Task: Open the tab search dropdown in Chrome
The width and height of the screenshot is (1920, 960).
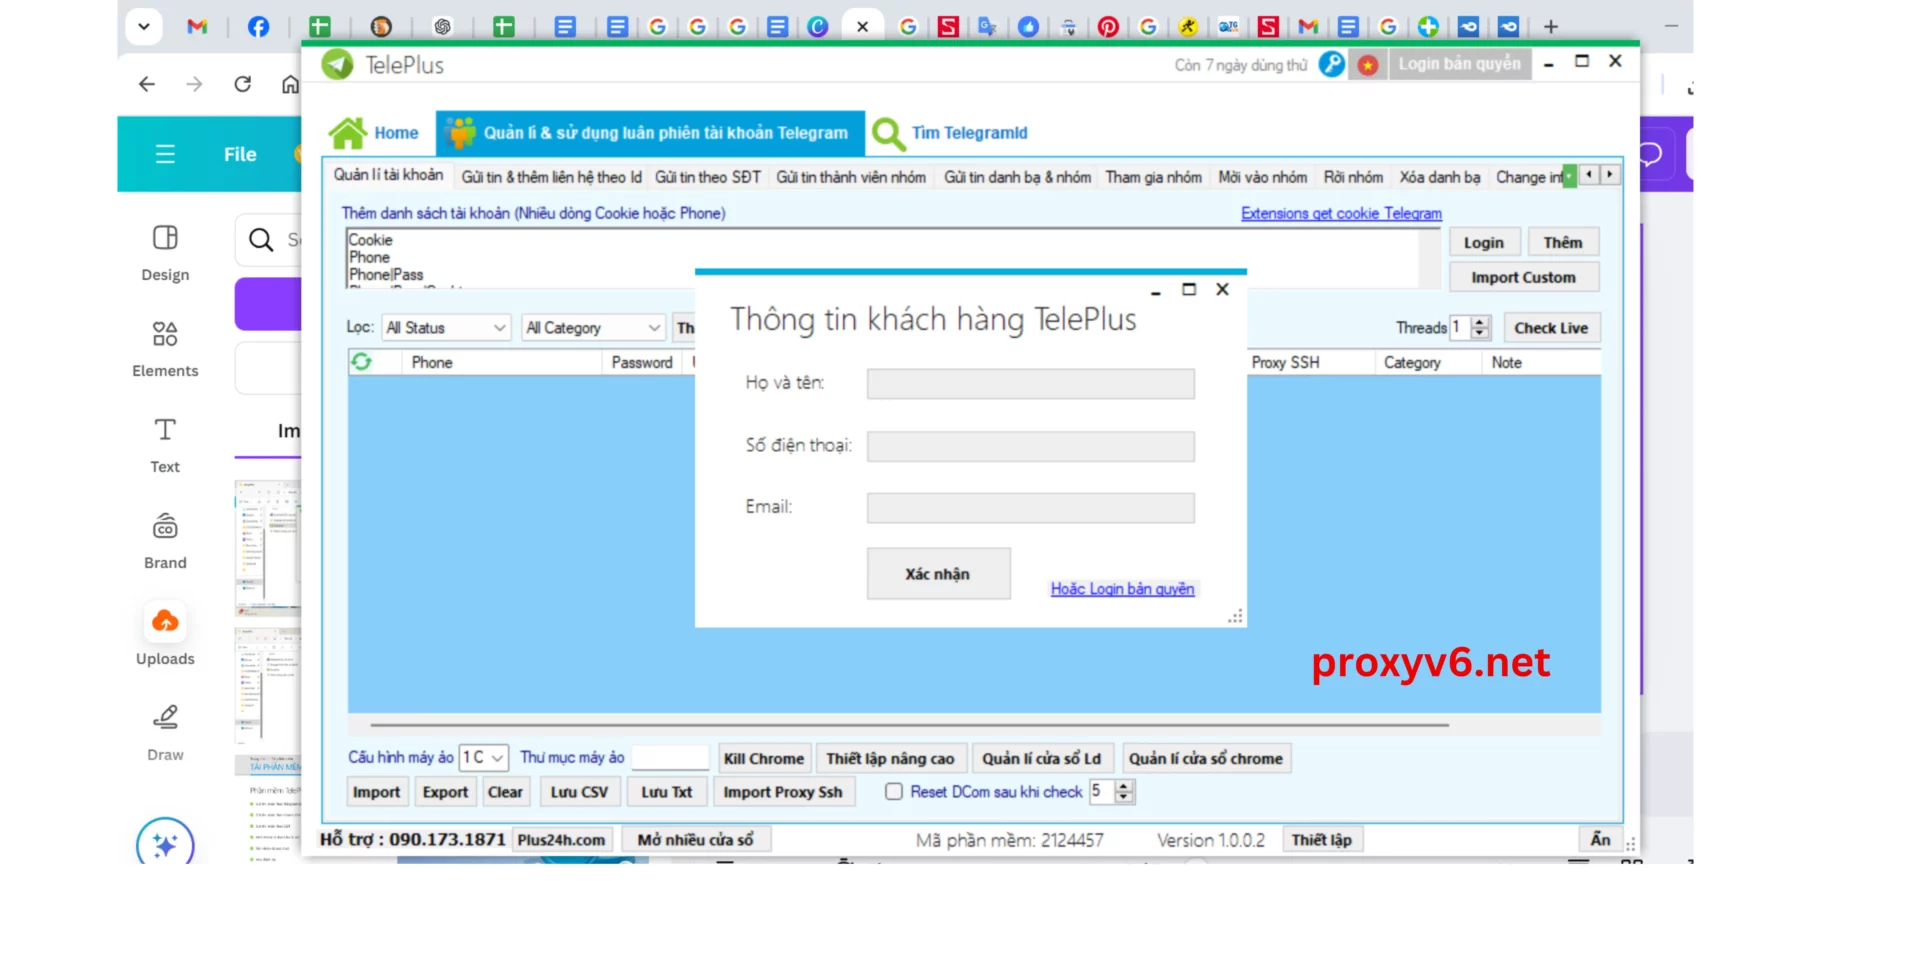Action: point(144,27)
